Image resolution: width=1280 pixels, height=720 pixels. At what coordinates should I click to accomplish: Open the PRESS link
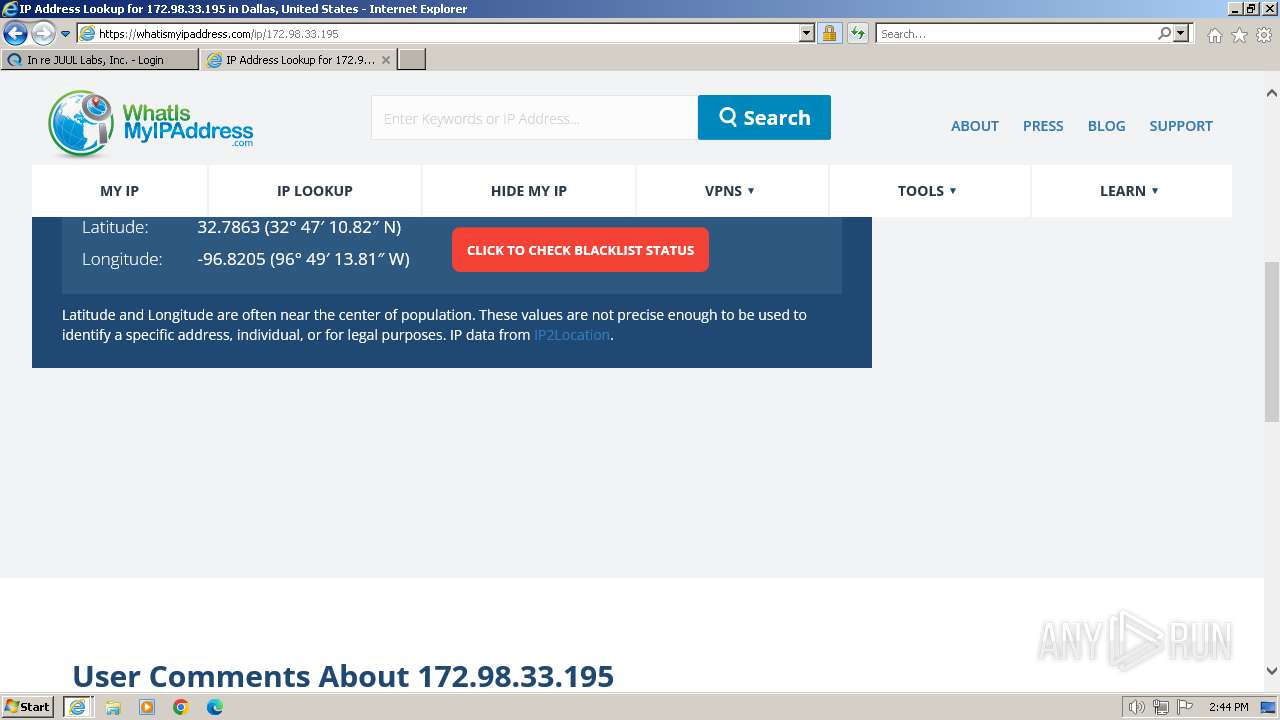click(x=1043, y=126)
